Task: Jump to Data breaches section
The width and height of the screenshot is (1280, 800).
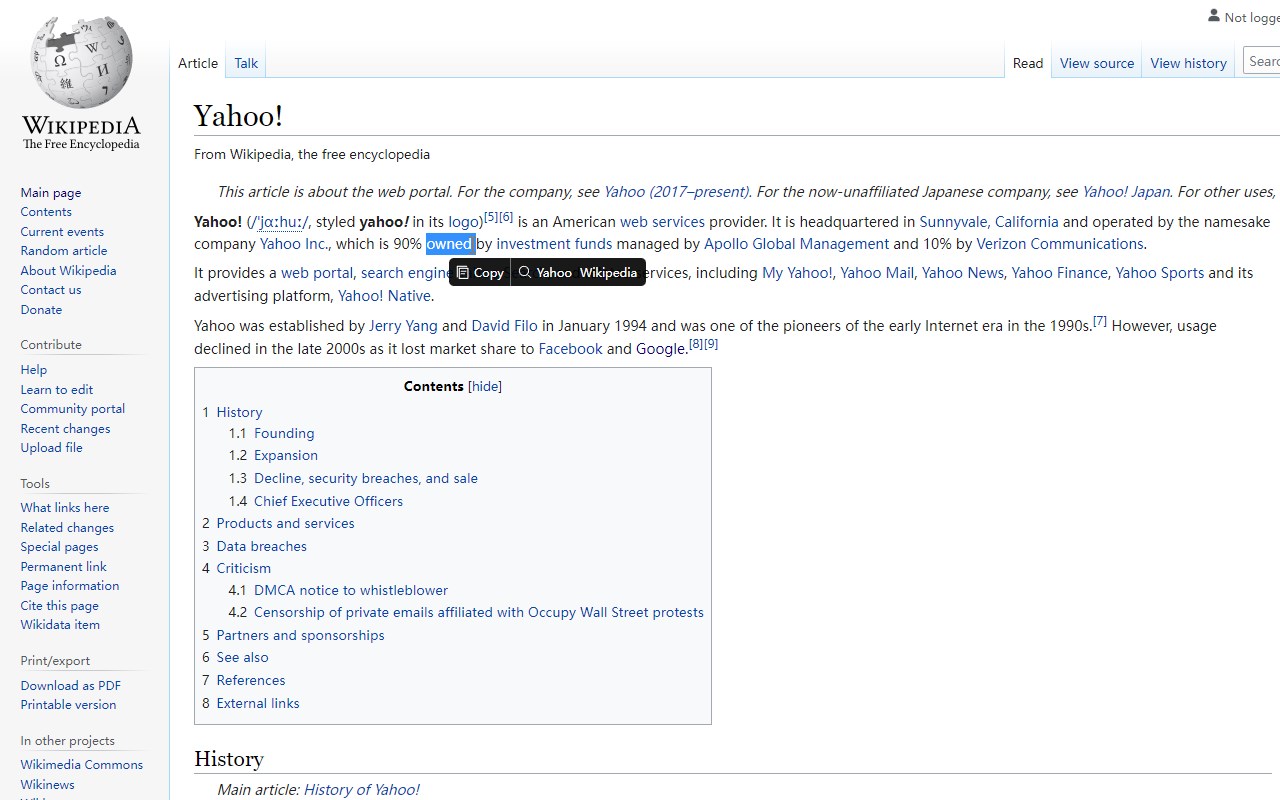Action: point(261,546)
